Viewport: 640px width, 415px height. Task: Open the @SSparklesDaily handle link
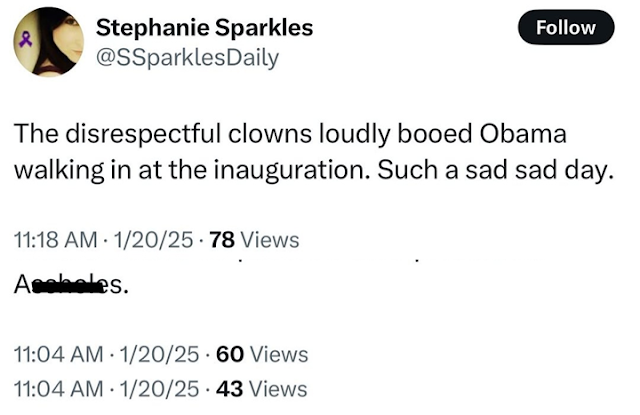tap(187, 57)
